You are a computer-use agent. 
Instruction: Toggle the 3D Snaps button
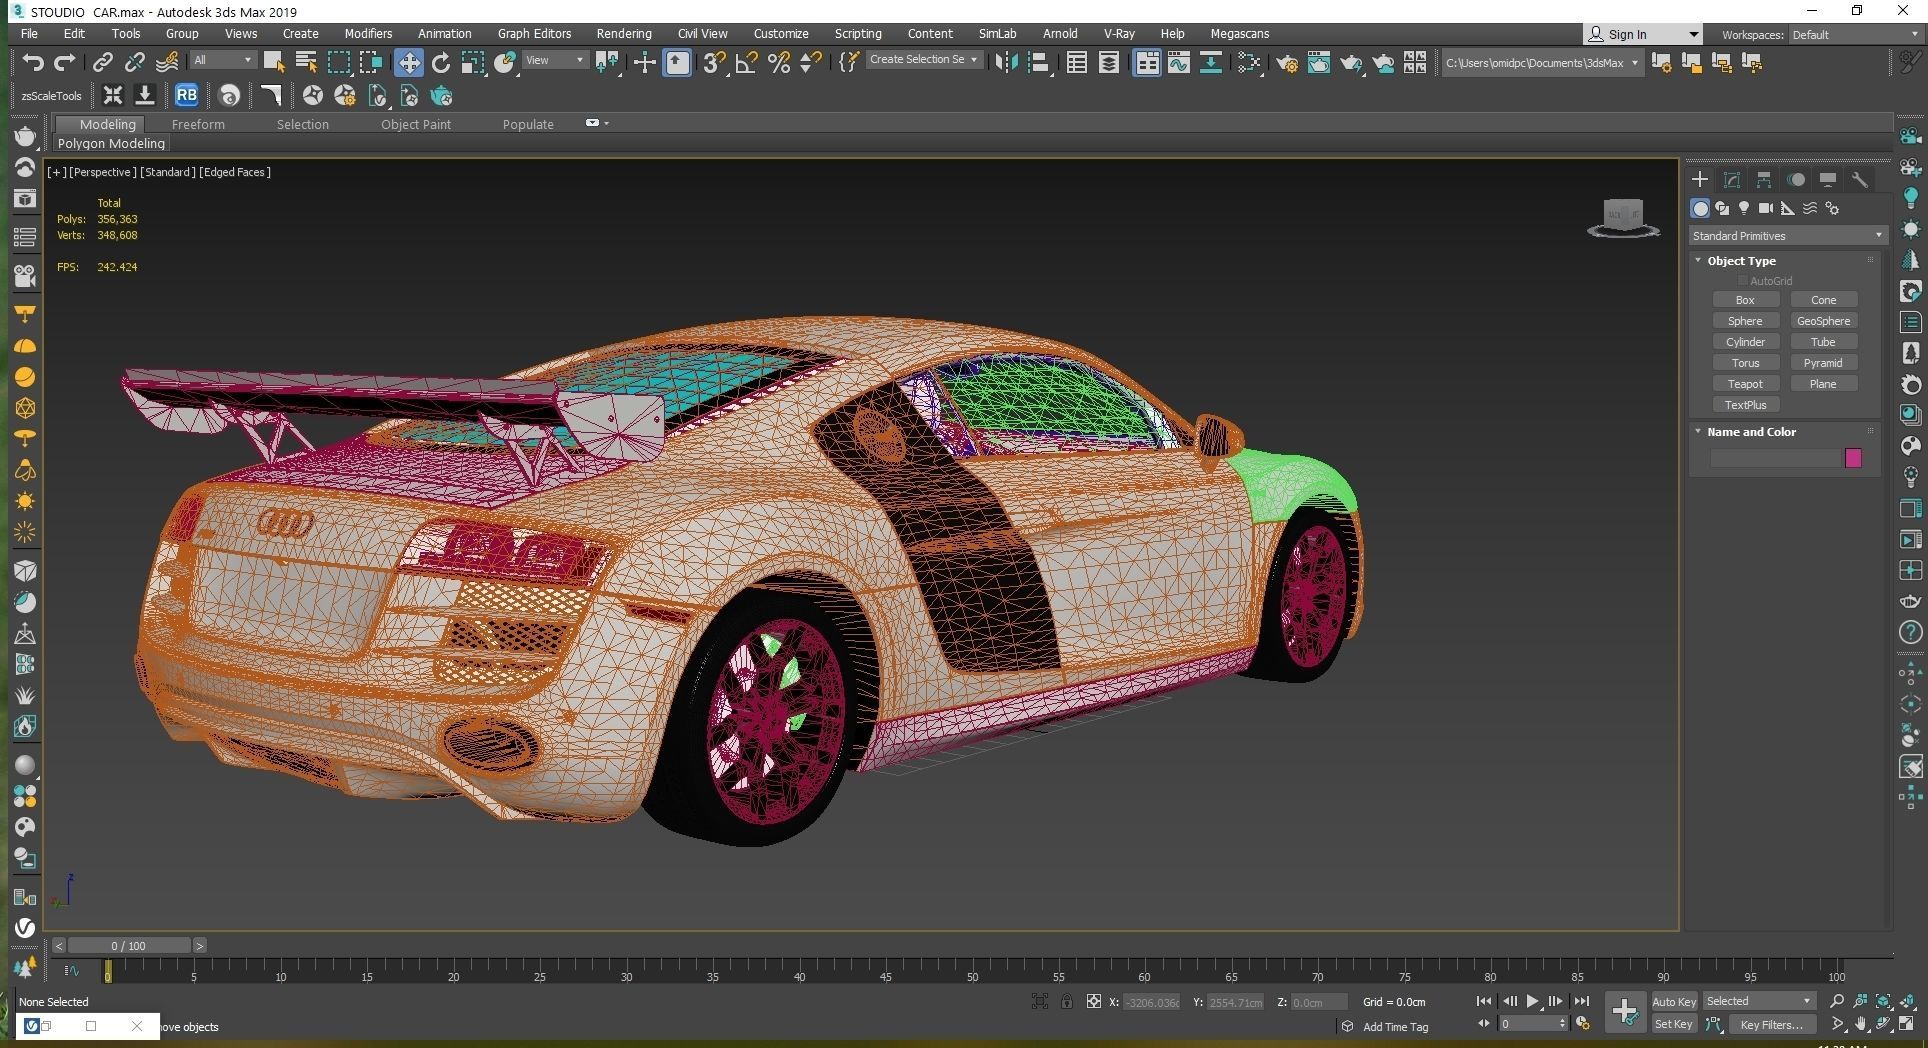(713, 63)
